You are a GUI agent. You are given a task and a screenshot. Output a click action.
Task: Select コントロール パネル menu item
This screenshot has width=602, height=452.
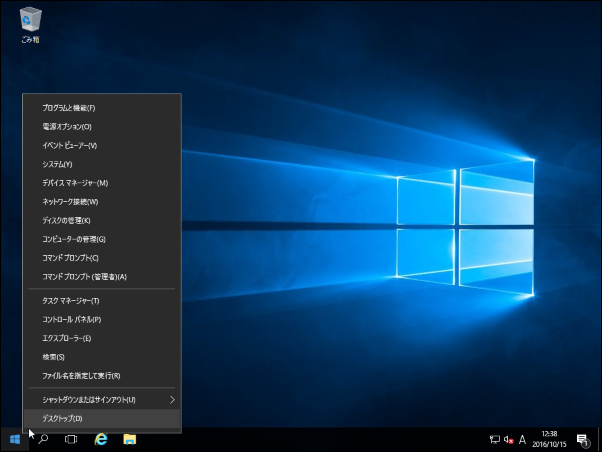point(71,319)
